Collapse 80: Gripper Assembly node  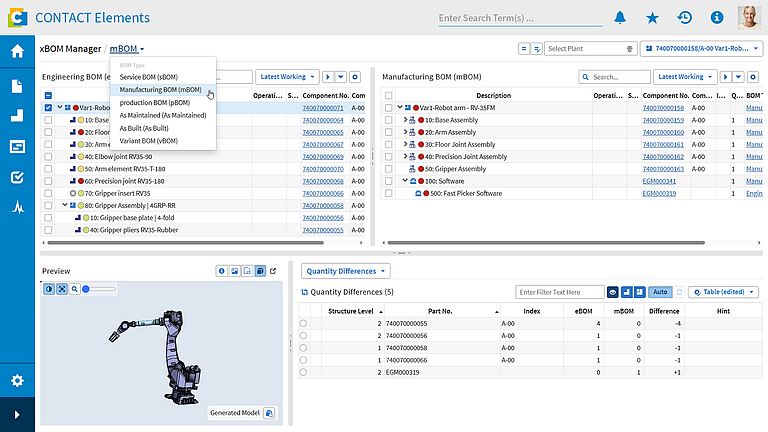[65, 205]
